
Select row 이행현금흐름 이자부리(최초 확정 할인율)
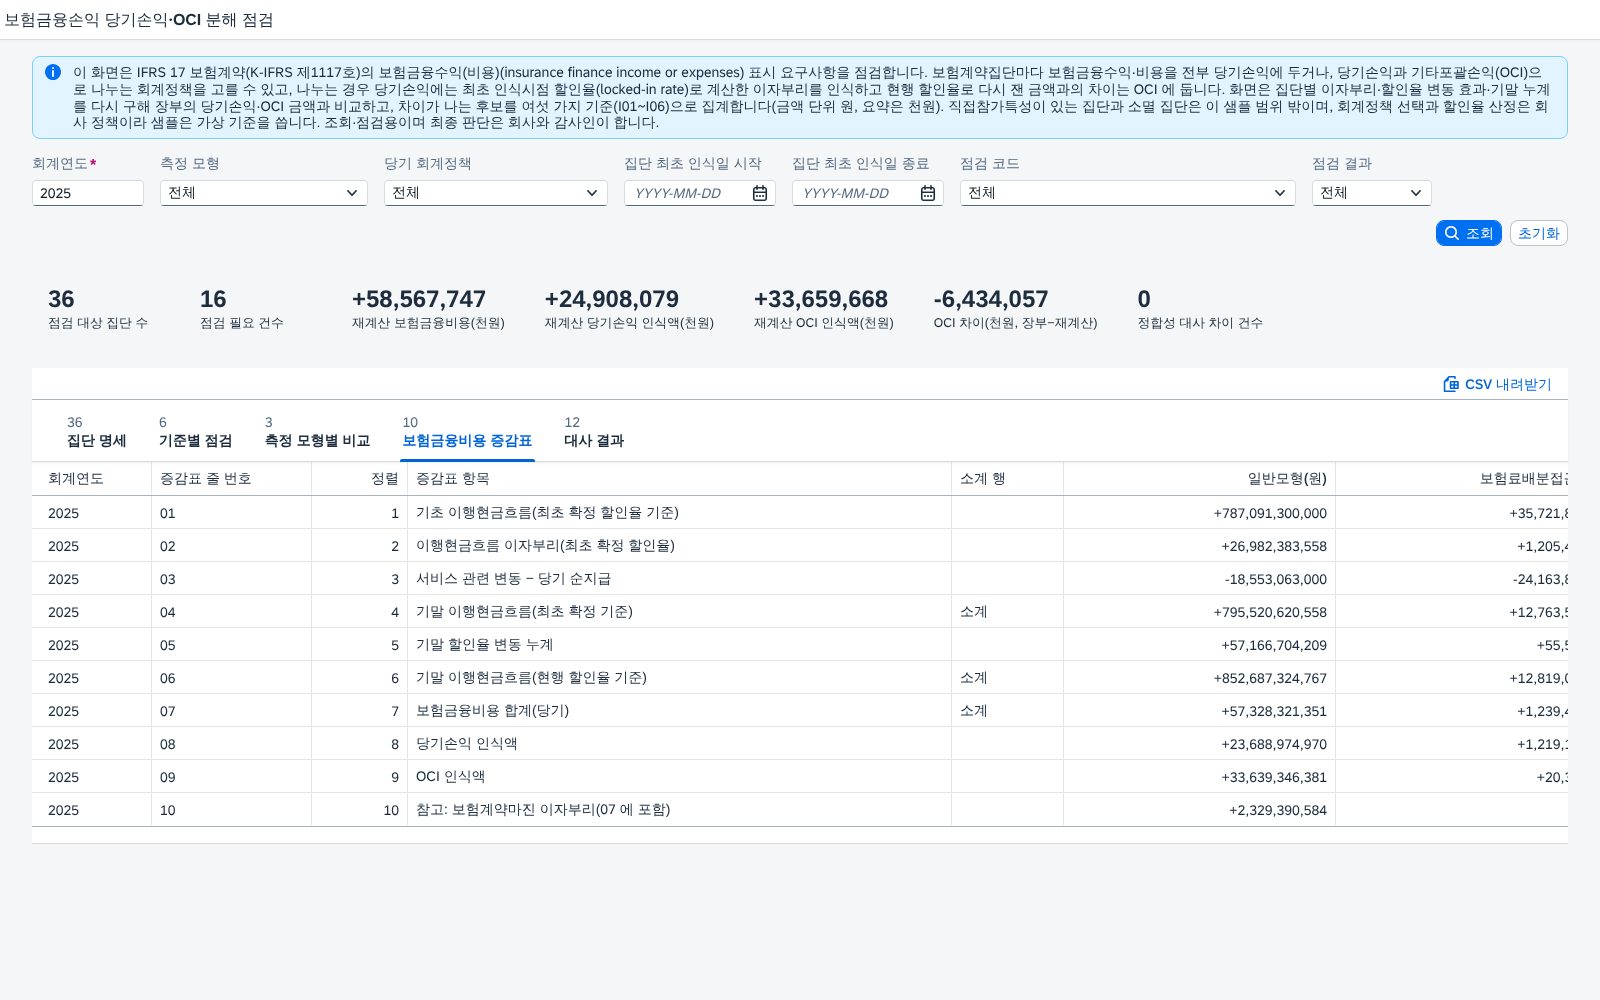coord(800,546)
